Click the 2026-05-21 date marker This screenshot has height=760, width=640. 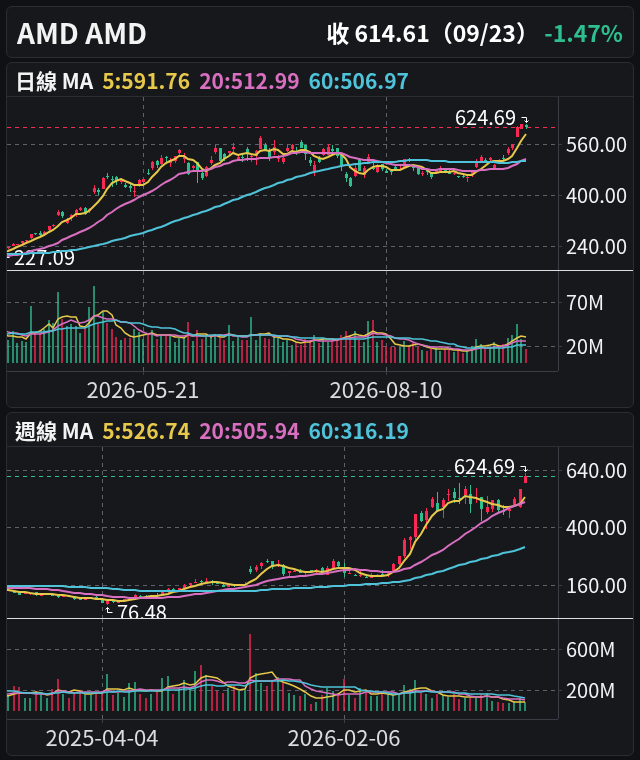[x=143, y=390]
